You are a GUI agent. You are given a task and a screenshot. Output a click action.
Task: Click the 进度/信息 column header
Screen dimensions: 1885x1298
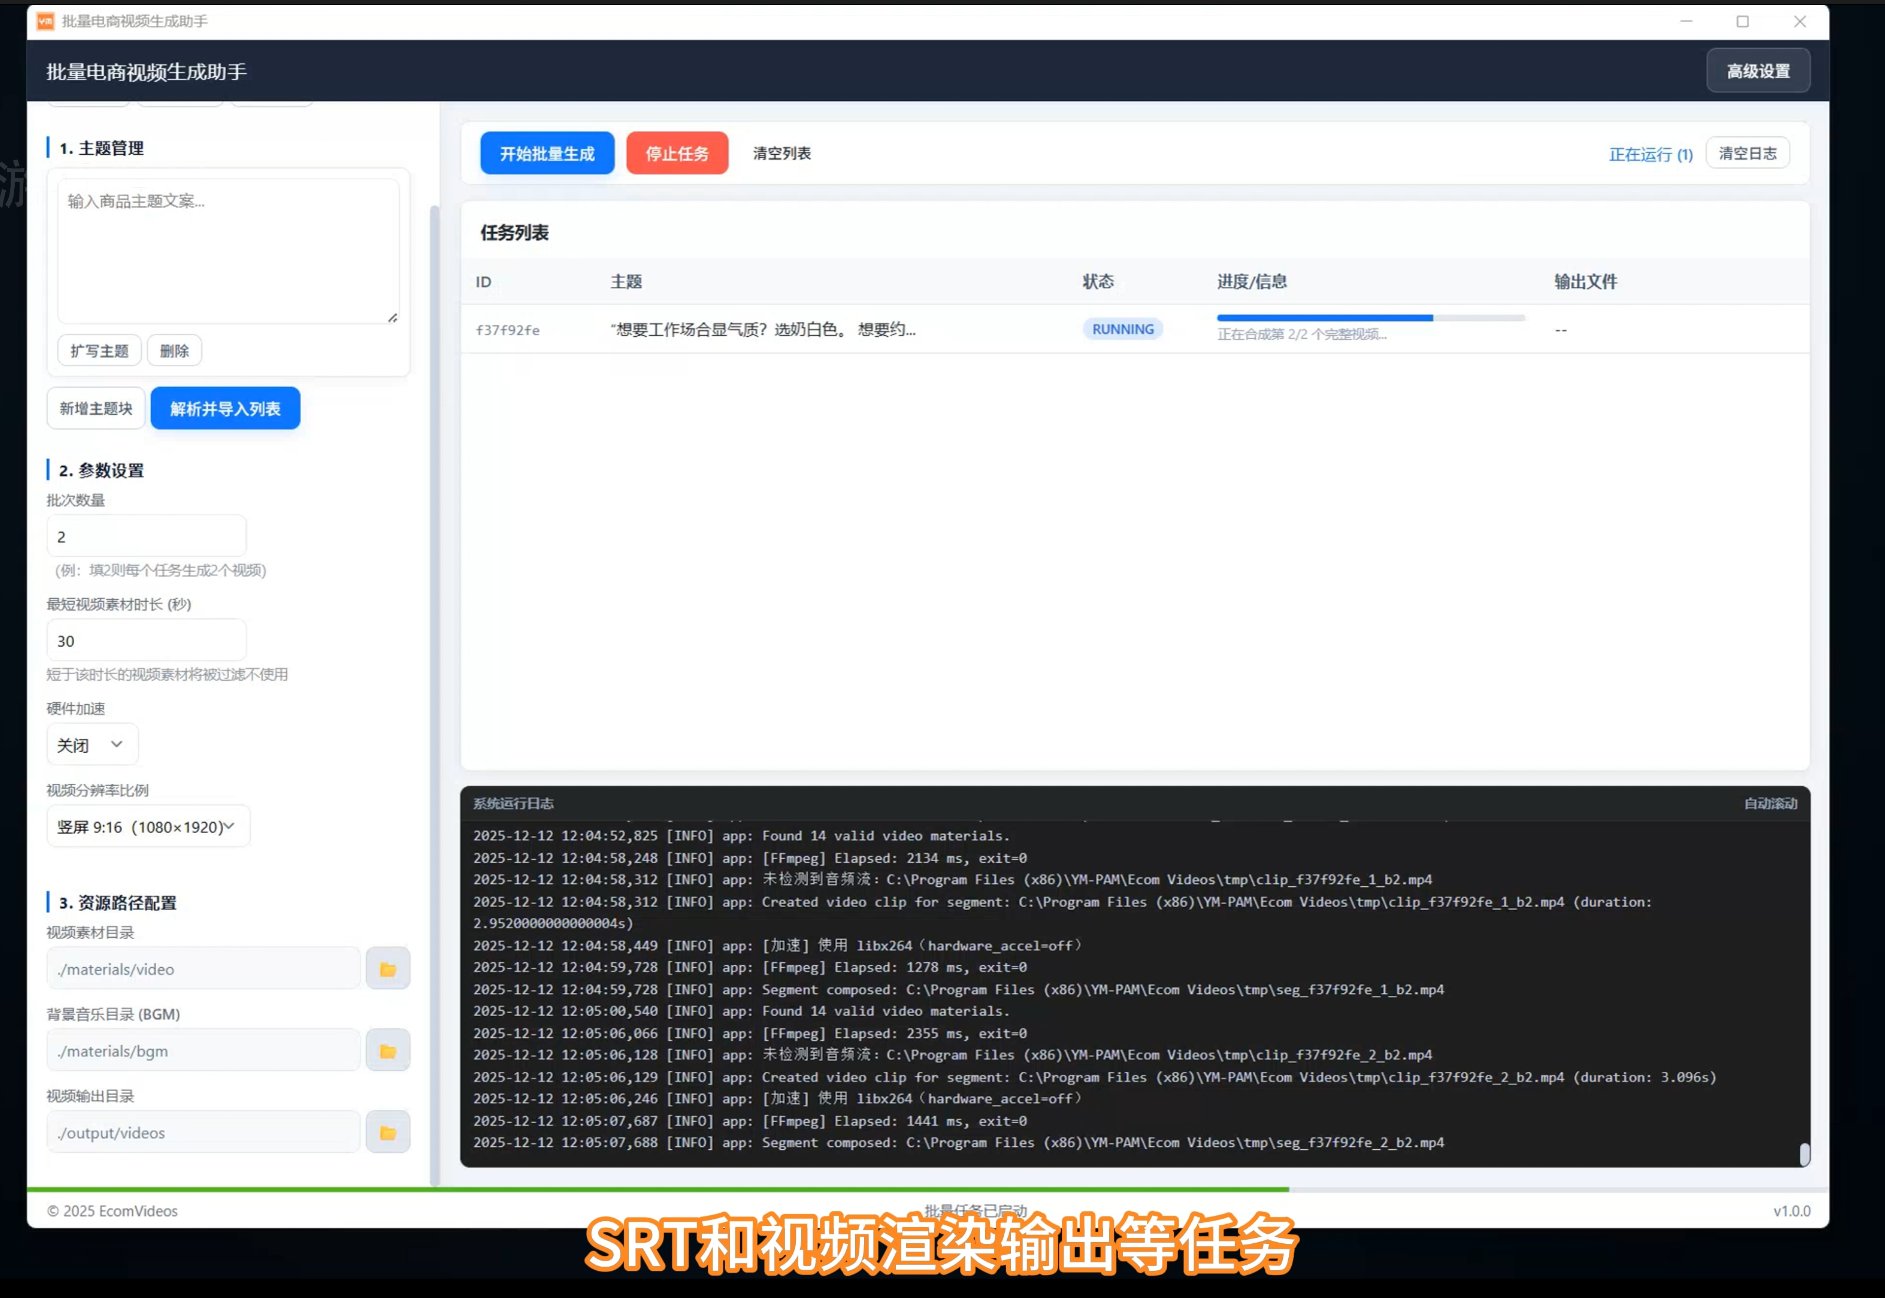coord(1251,282)
